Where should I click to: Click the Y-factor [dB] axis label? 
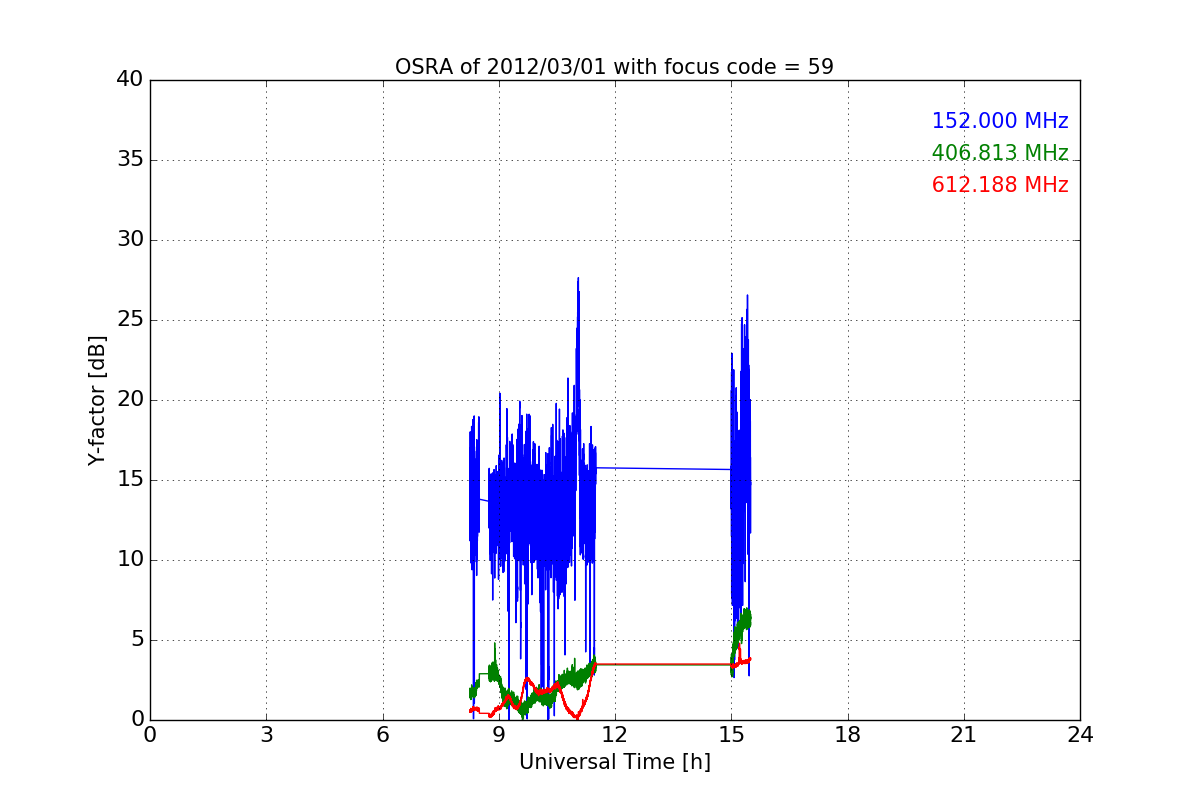[x=97, y=400]
